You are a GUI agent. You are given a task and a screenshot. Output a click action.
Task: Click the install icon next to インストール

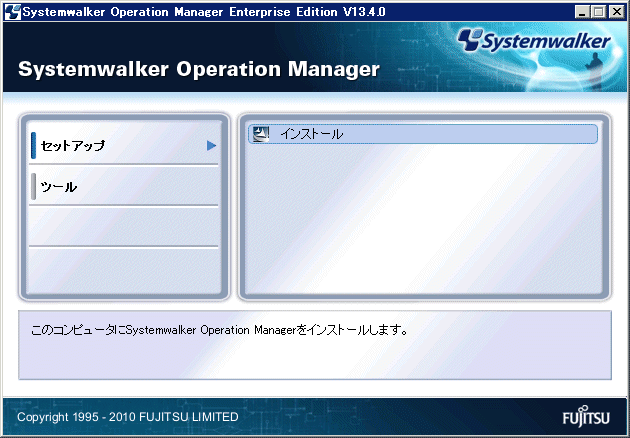pyautogui.click(x=261, y=134)
